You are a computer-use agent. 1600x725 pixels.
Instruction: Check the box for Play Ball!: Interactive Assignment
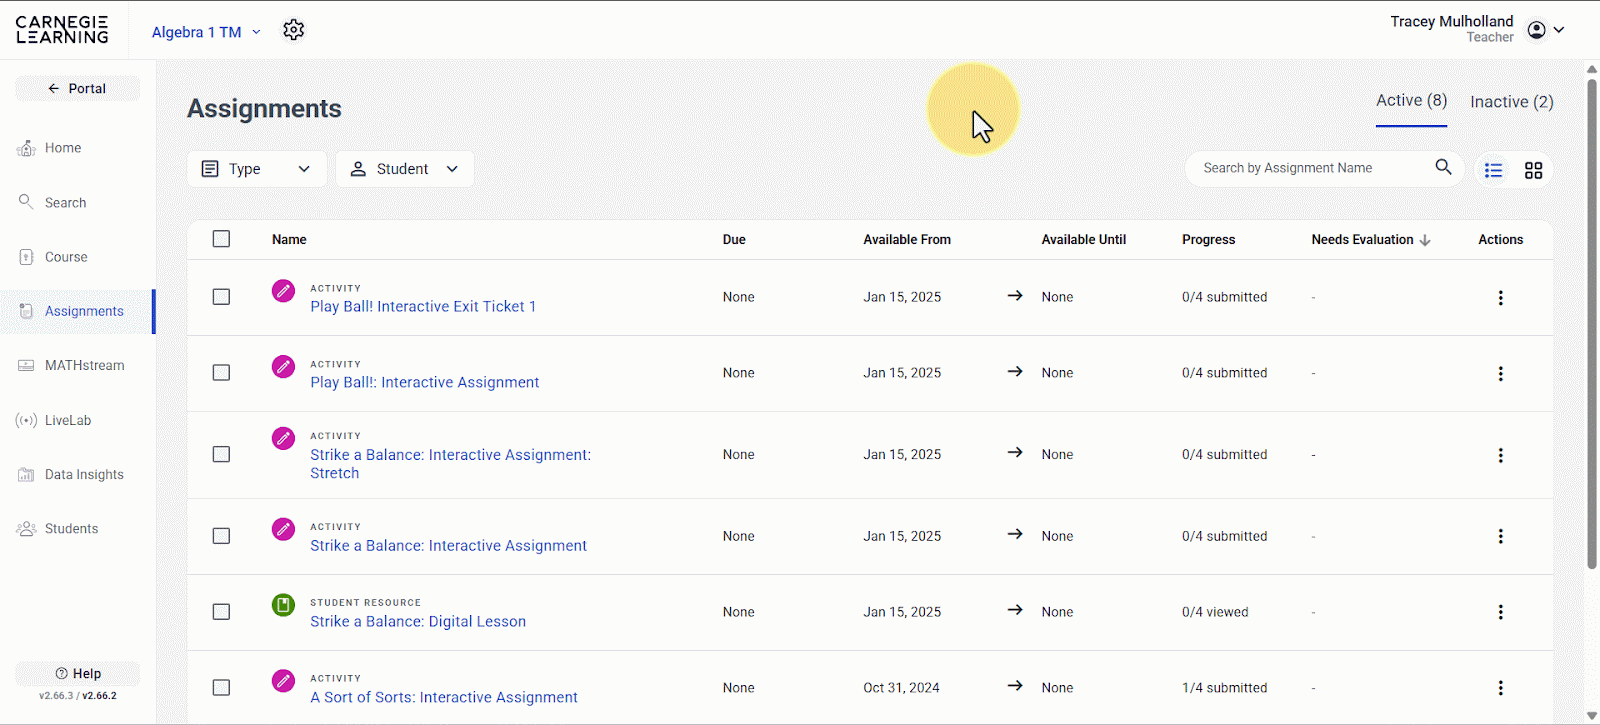coord(221,373)
